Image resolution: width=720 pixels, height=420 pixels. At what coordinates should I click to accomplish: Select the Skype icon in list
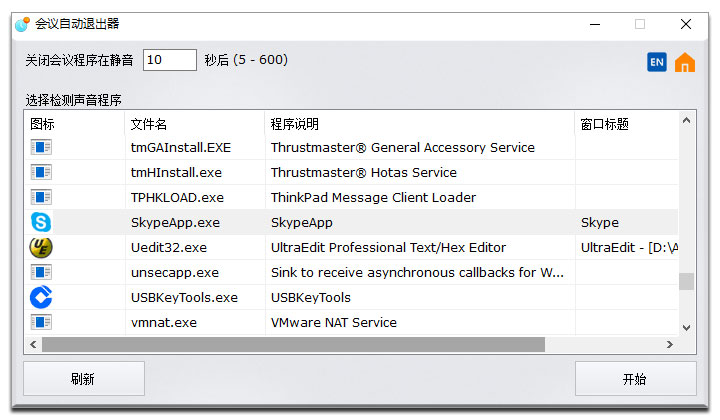tap(41, 222)
